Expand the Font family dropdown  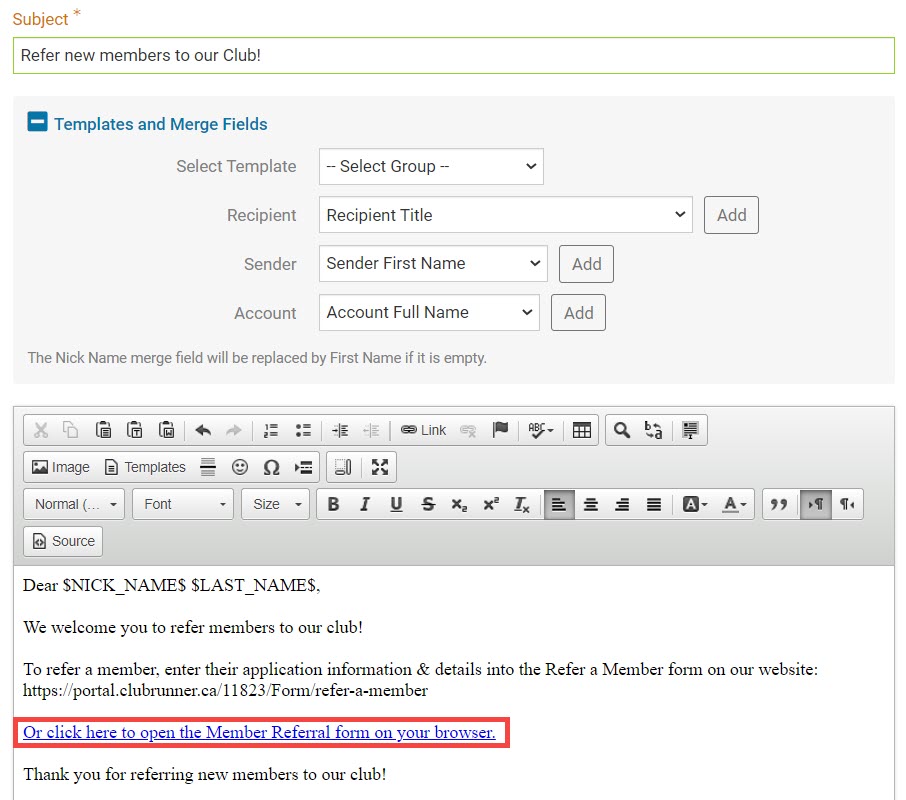(184, 505)
